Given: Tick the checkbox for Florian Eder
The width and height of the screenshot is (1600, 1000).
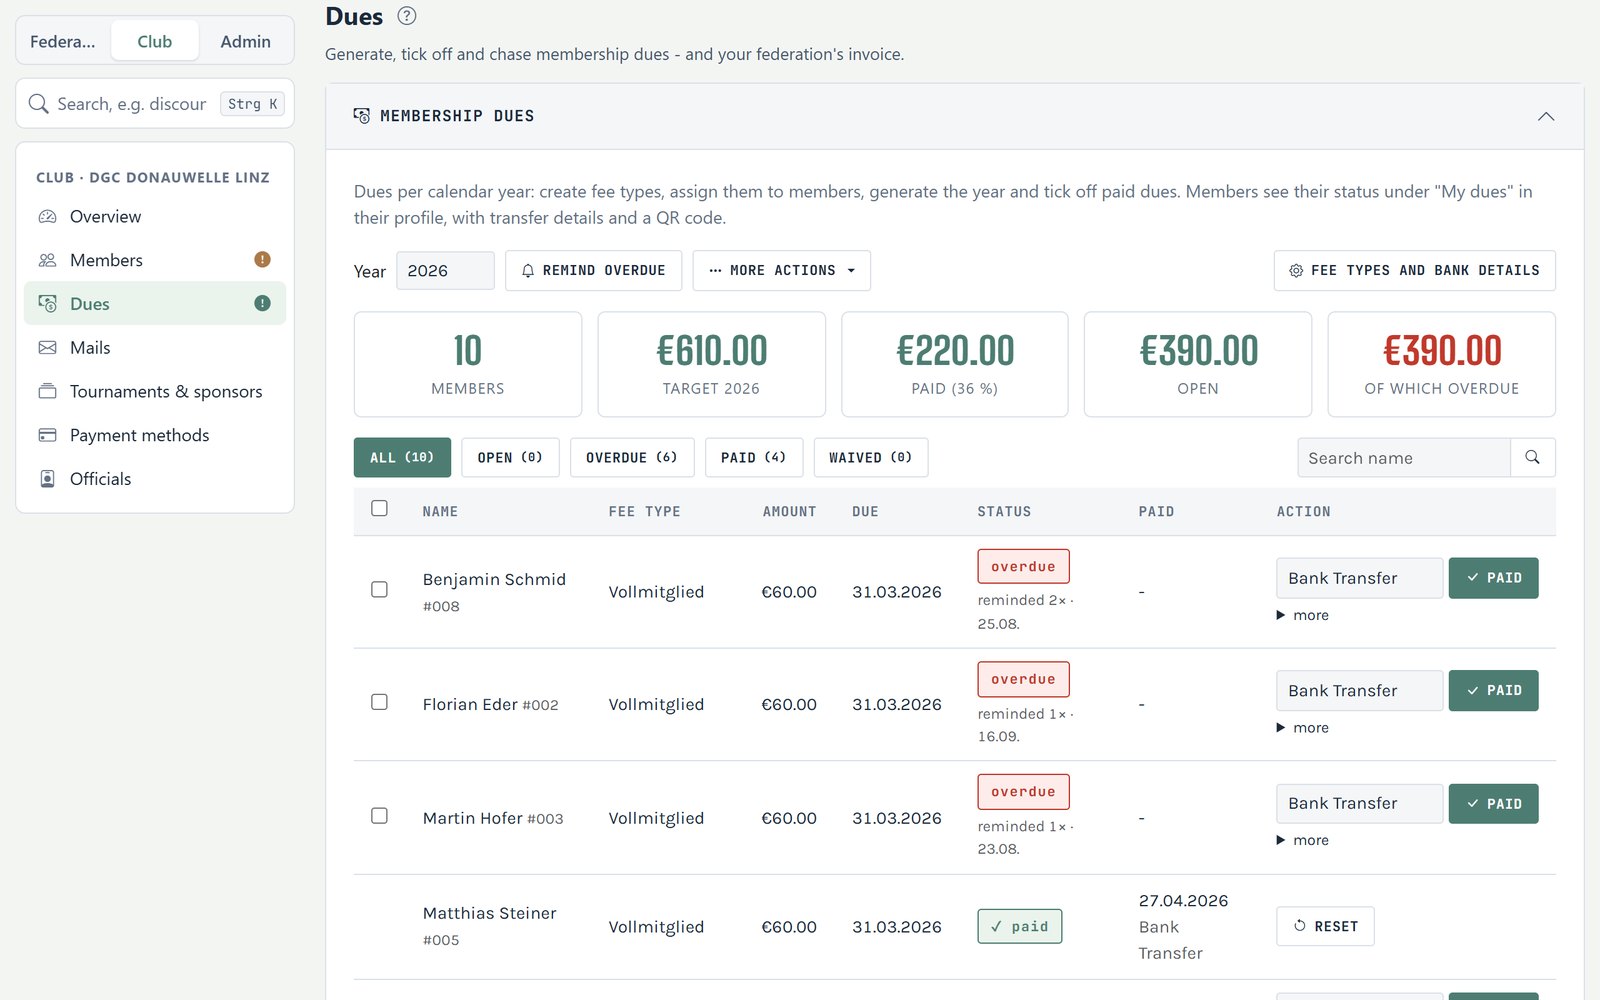Looking at the screenshot, I should (379, 703).
